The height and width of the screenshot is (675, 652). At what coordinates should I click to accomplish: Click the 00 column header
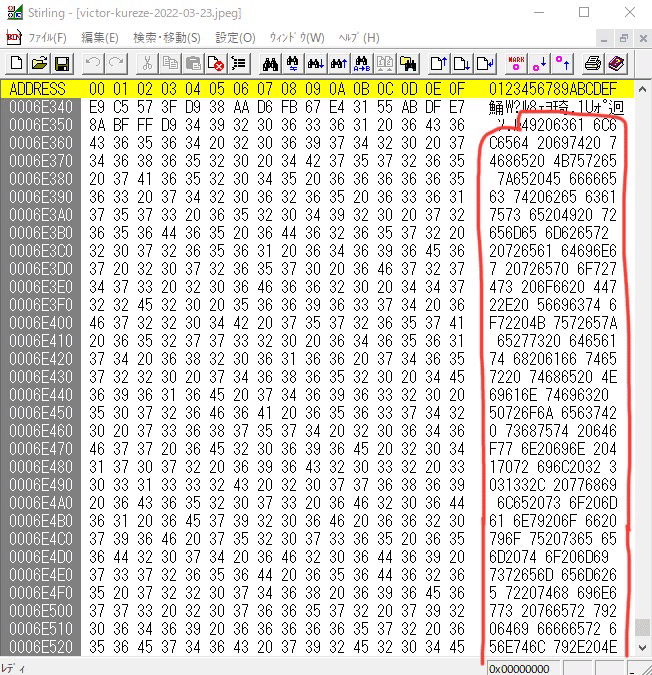click(97, 89)
